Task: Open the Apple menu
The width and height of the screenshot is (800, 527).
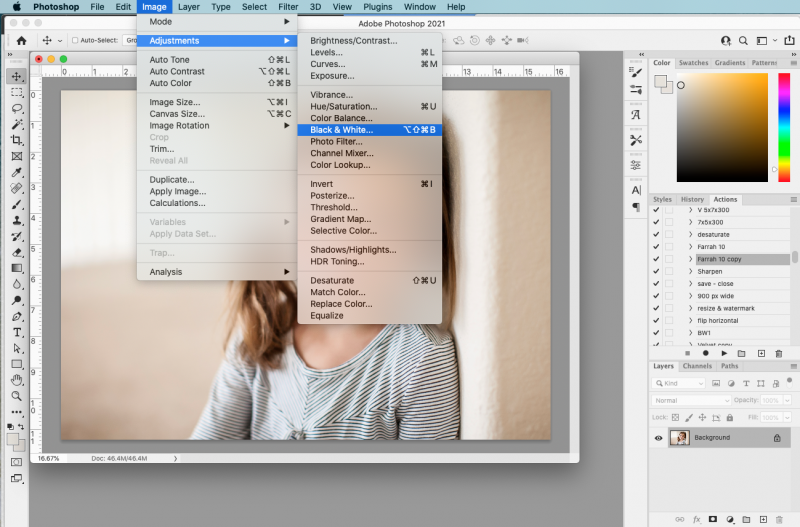Action: click(16, 7)
